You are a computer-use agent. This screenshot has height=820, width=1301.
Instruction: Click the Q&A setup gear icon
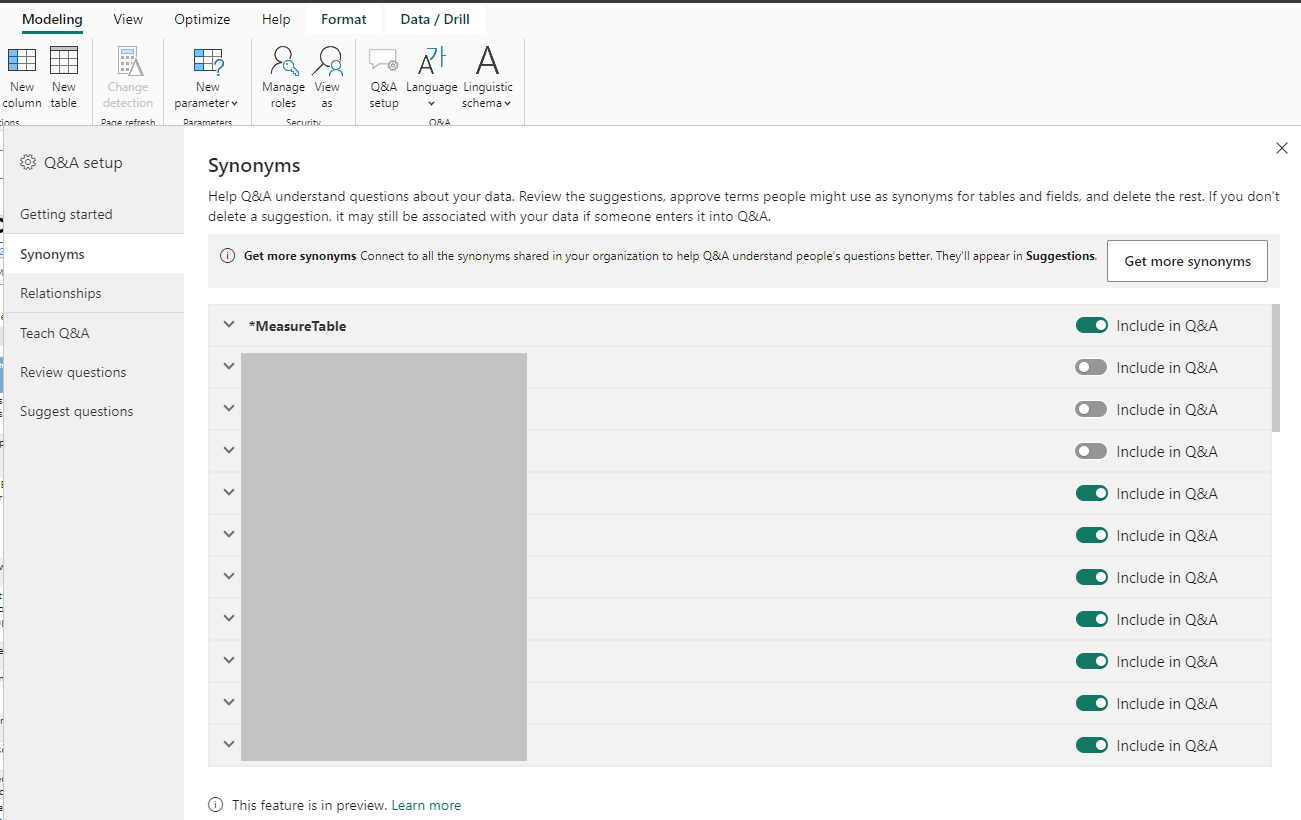tap(30, 162)
